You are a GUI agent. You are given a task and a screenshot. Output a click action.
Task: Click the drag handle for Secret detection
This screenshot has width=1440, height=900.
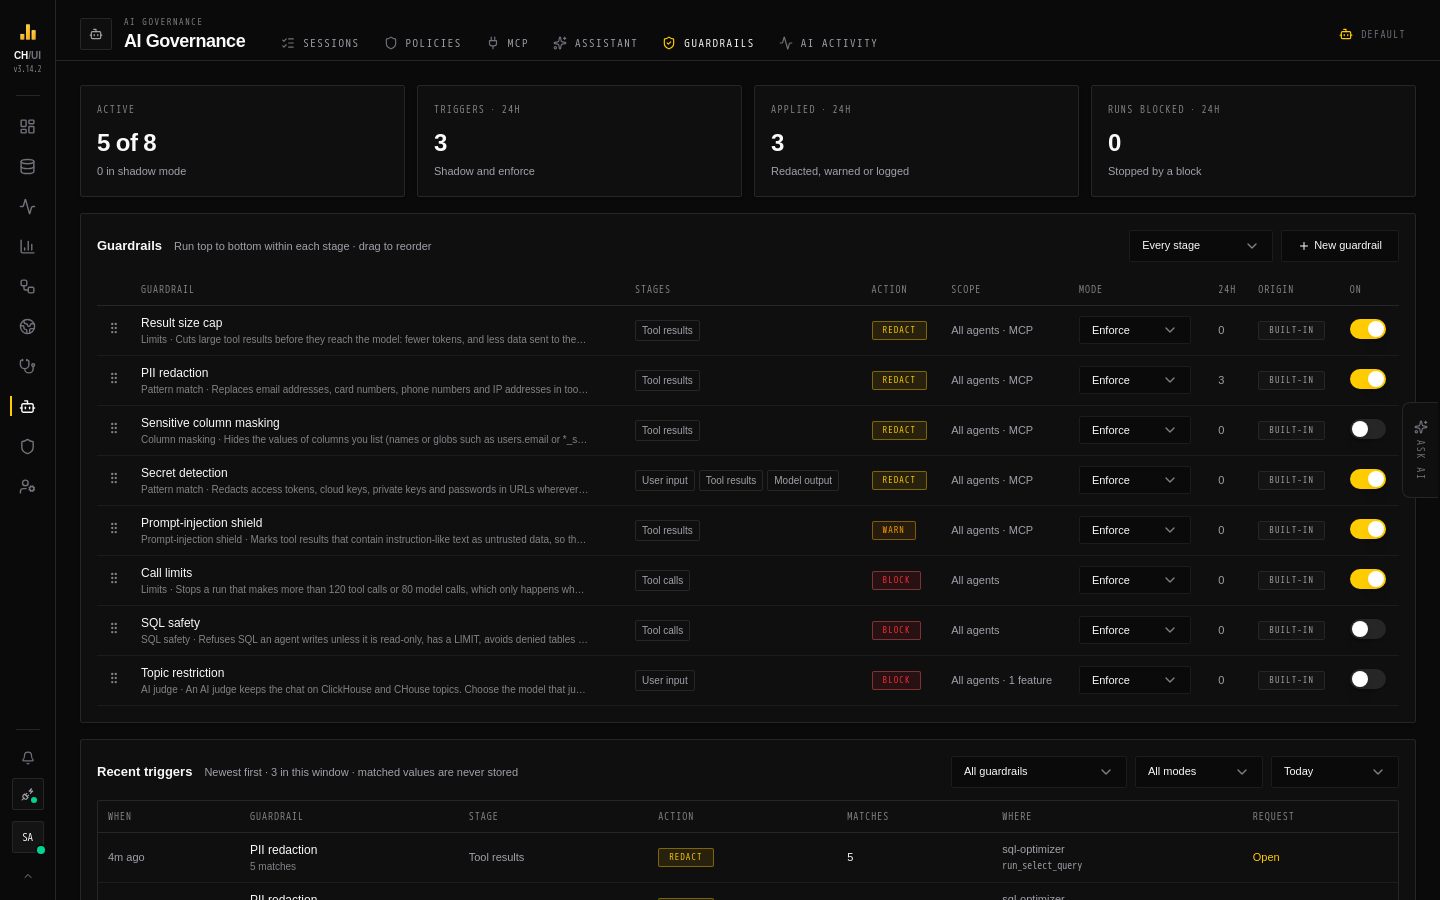click(114, 479)
